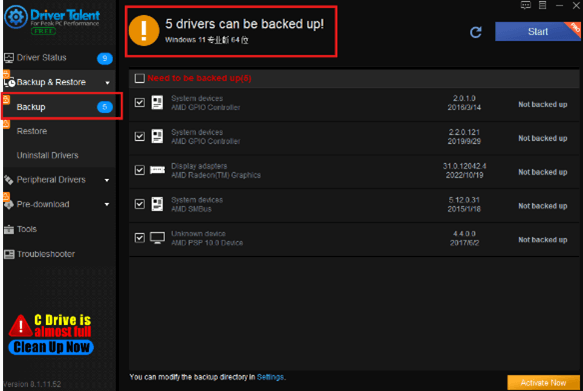Image resolution: width=583 pixels, height=391 pixels.
Task: Click the Peripheral Drivers icon
Action: click(9, 180)
